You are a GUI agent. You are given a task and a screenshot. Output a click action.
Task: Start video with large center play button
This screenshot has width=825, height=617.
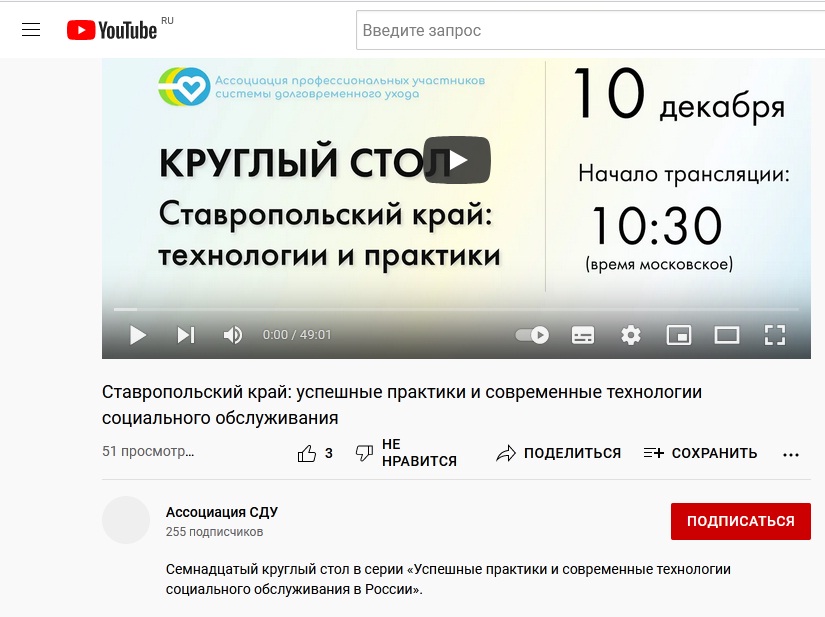tap(457, 160)
